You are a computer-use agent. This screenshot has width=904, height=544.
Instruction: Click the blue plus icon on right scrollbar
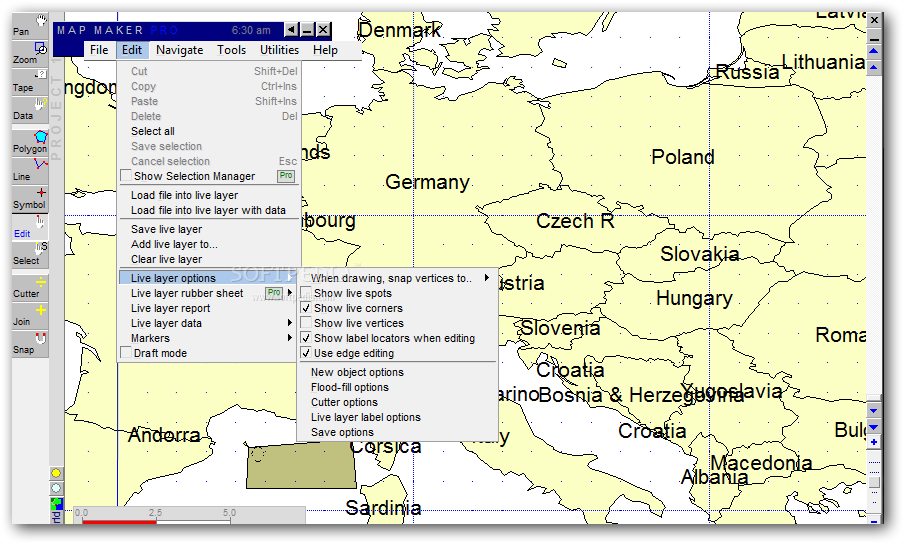coord(874,442)
